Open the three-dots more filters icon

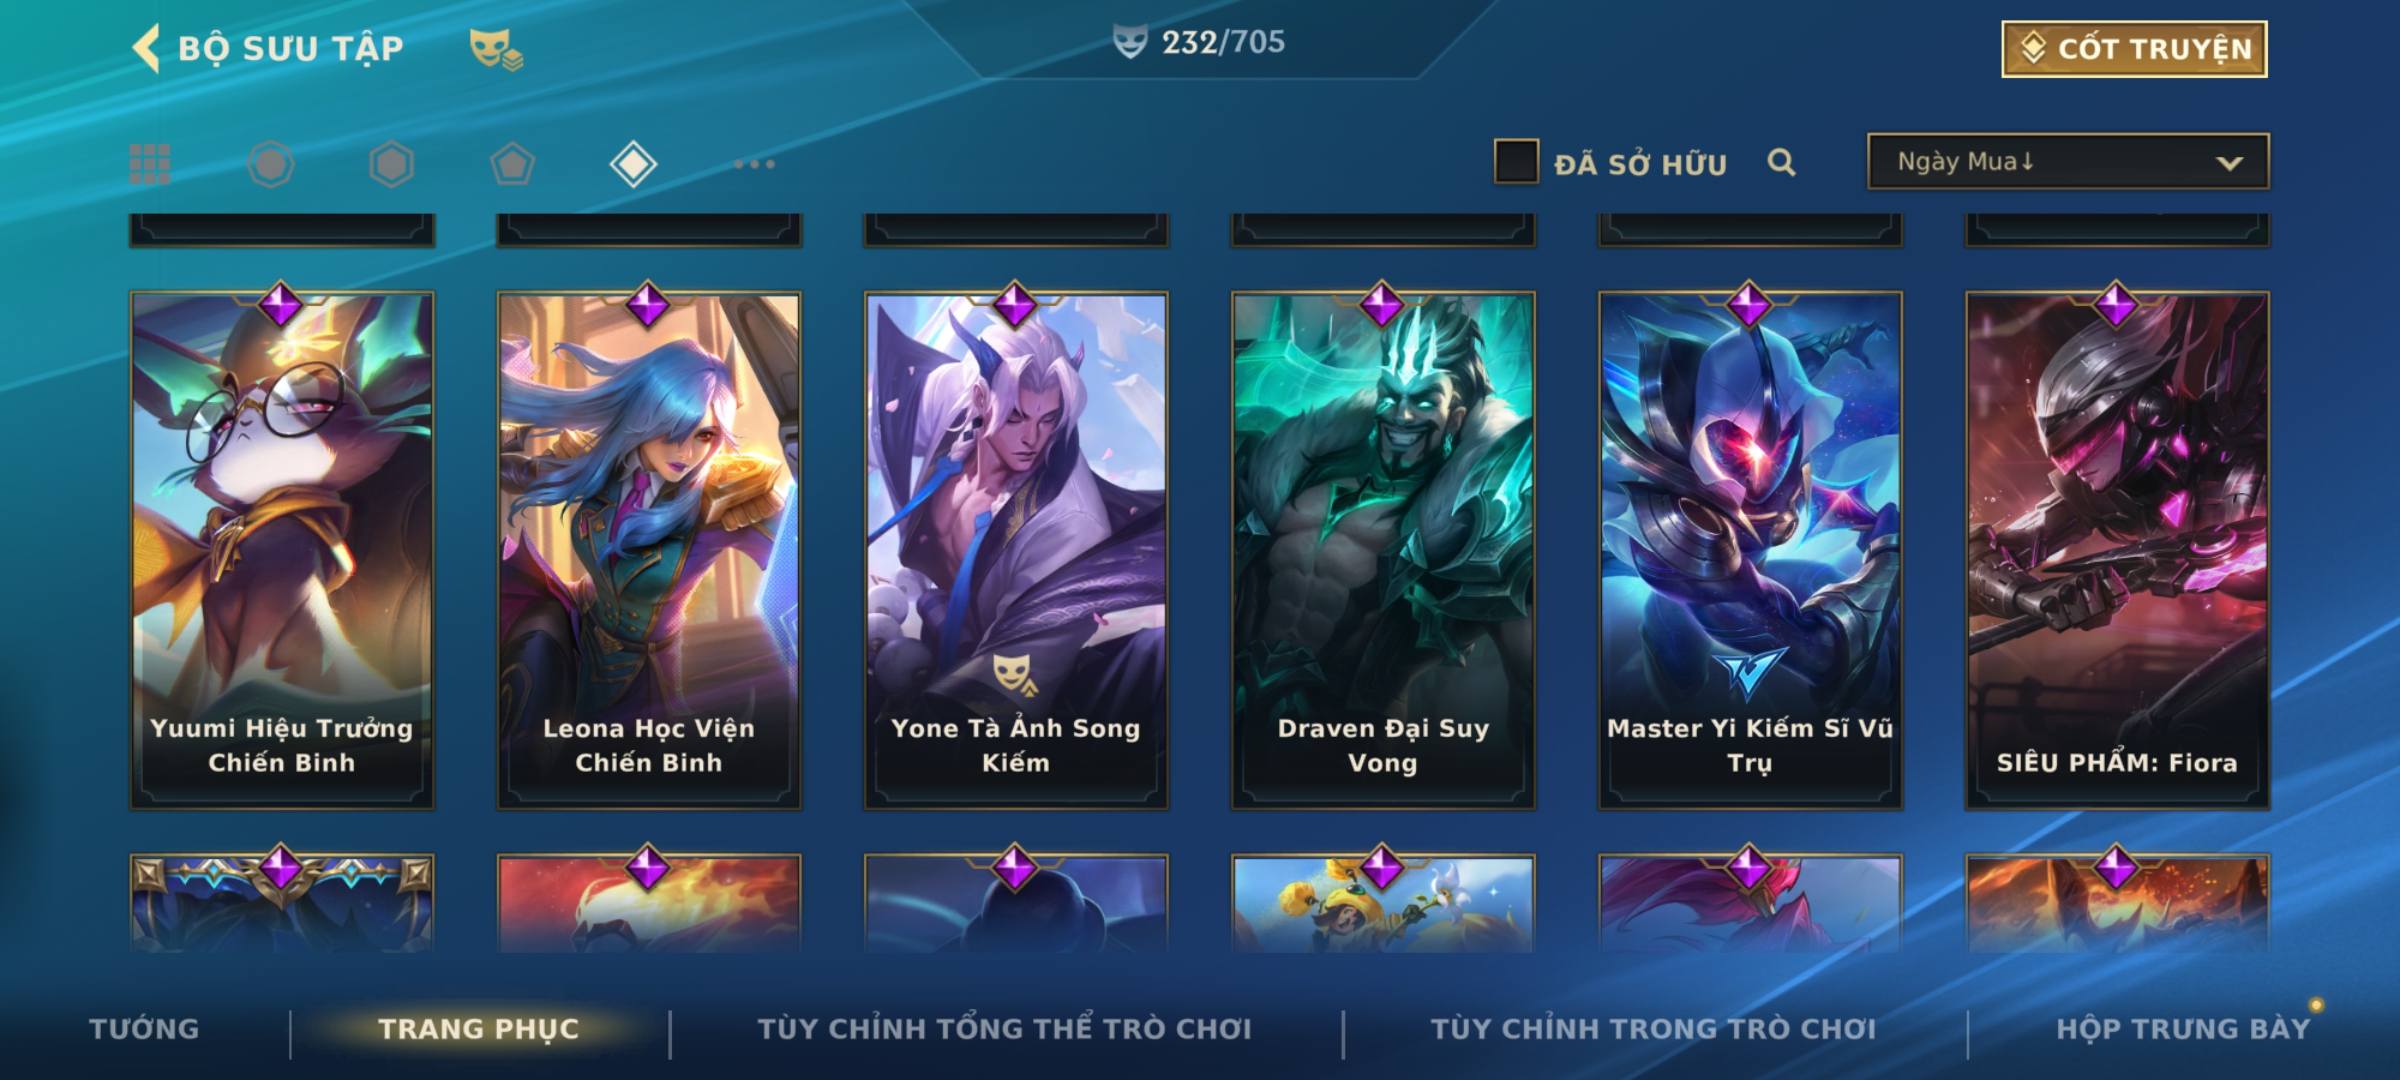[754, 164]
